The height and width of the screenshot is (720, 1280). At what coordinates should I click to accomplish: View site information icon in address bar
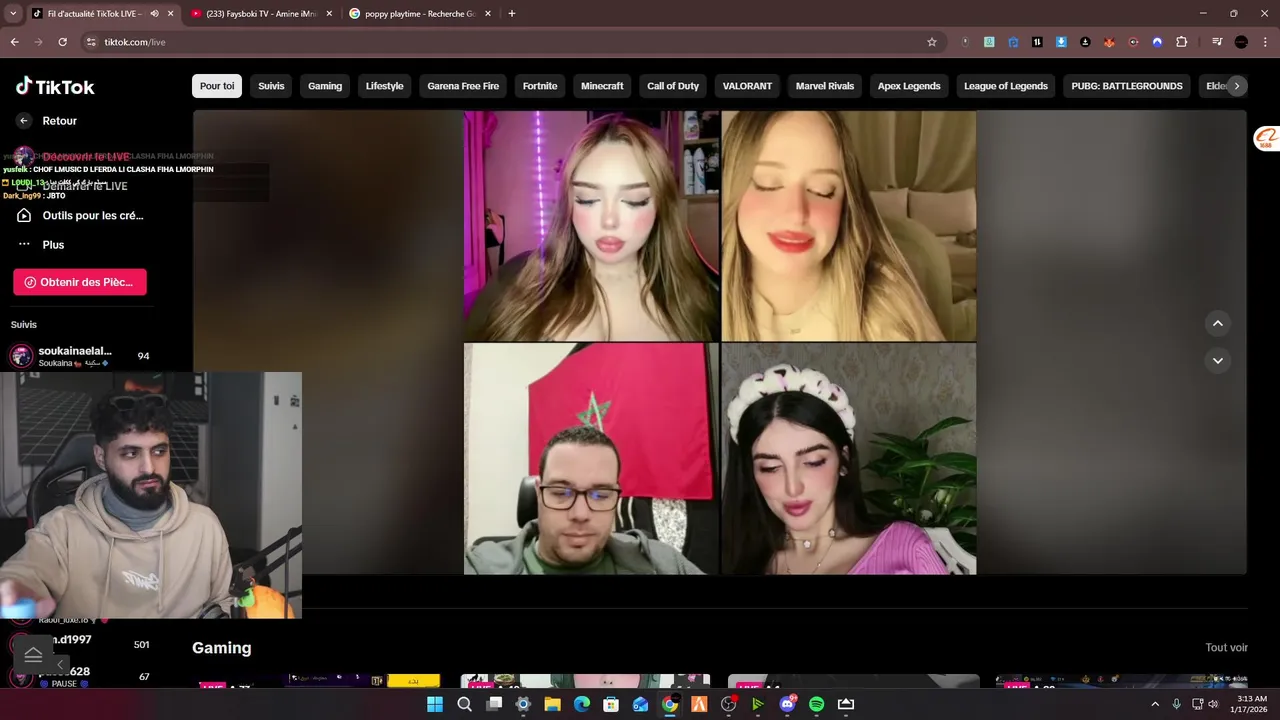point(91,42)
